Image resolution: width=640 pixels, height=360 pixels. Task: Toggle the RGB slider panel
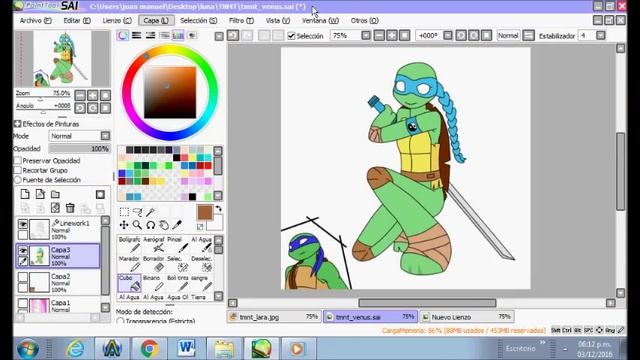tap(136, 36)
